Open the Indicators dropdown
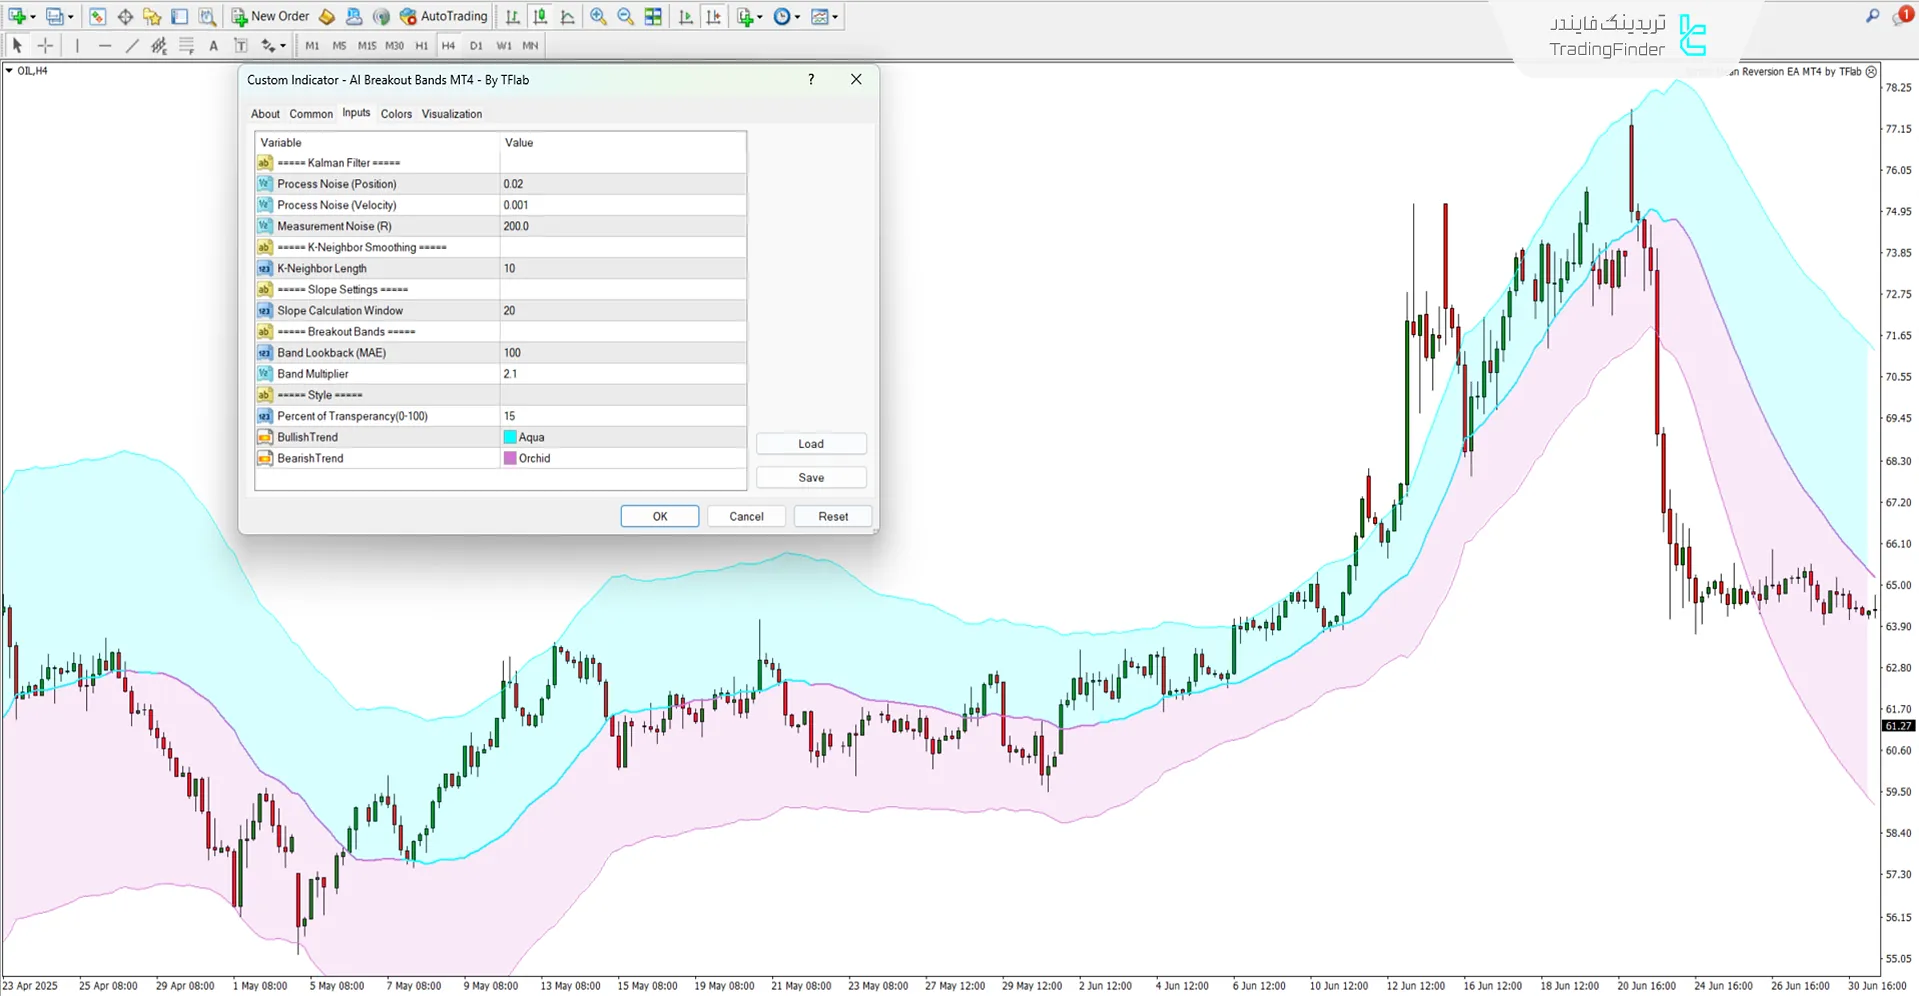 click(x=747, y=16)
